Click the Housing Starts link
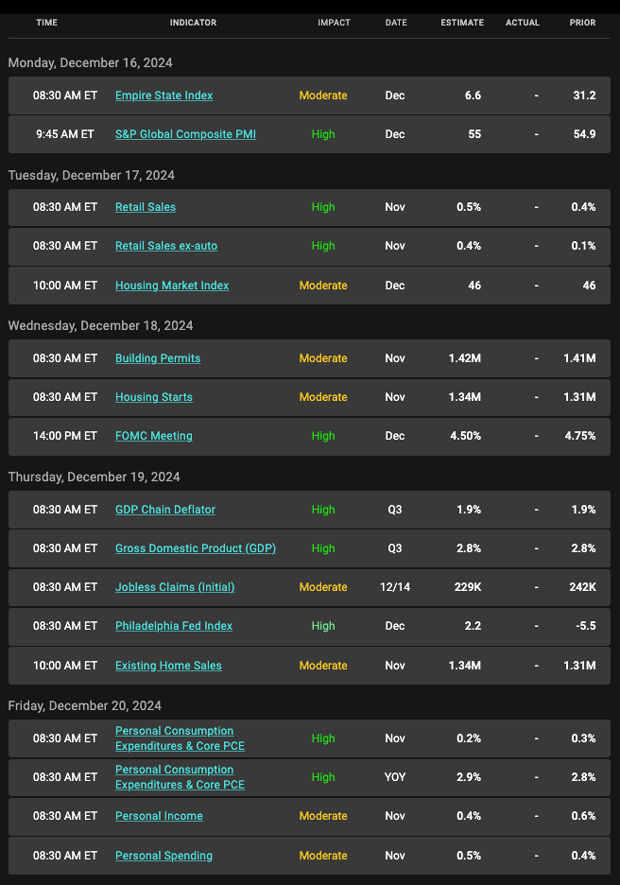 pyautogui.click(x=154, y=397)
